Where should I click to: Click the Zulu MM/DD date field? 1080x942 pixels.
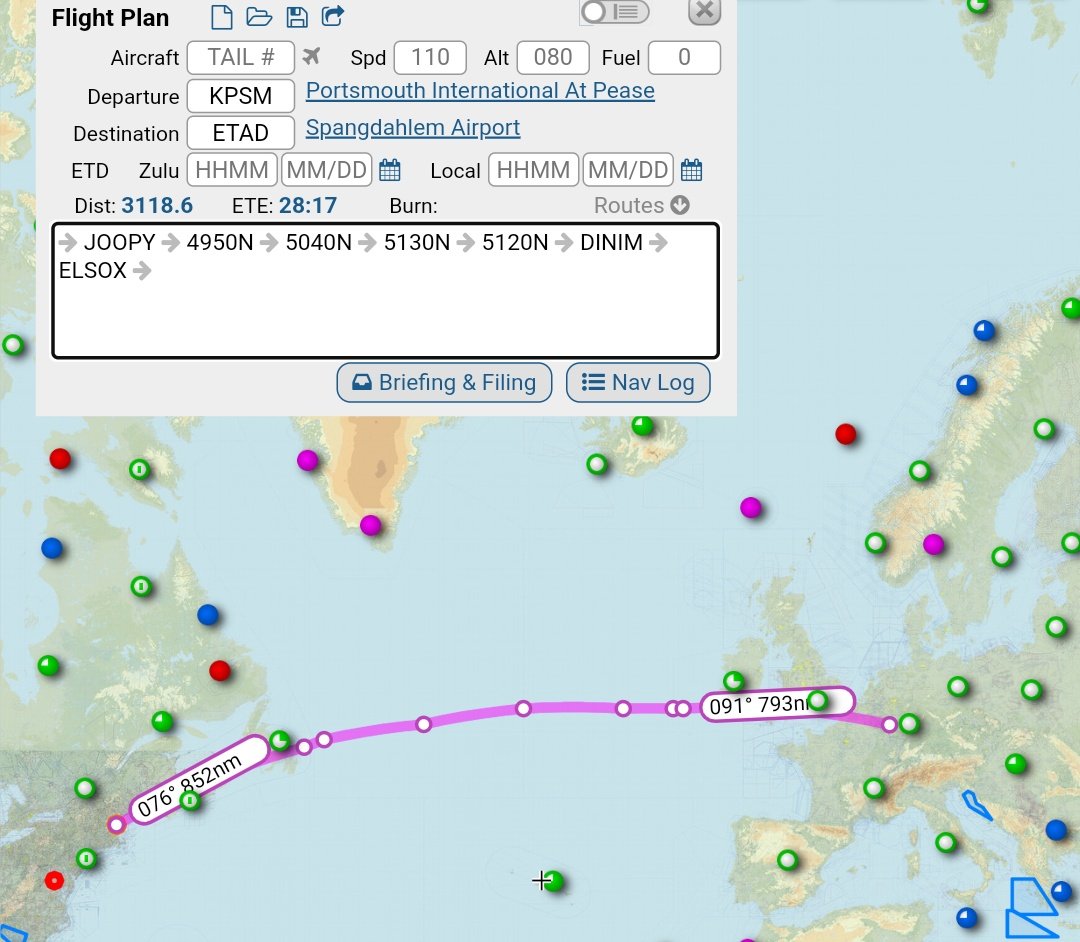[326, 170]
